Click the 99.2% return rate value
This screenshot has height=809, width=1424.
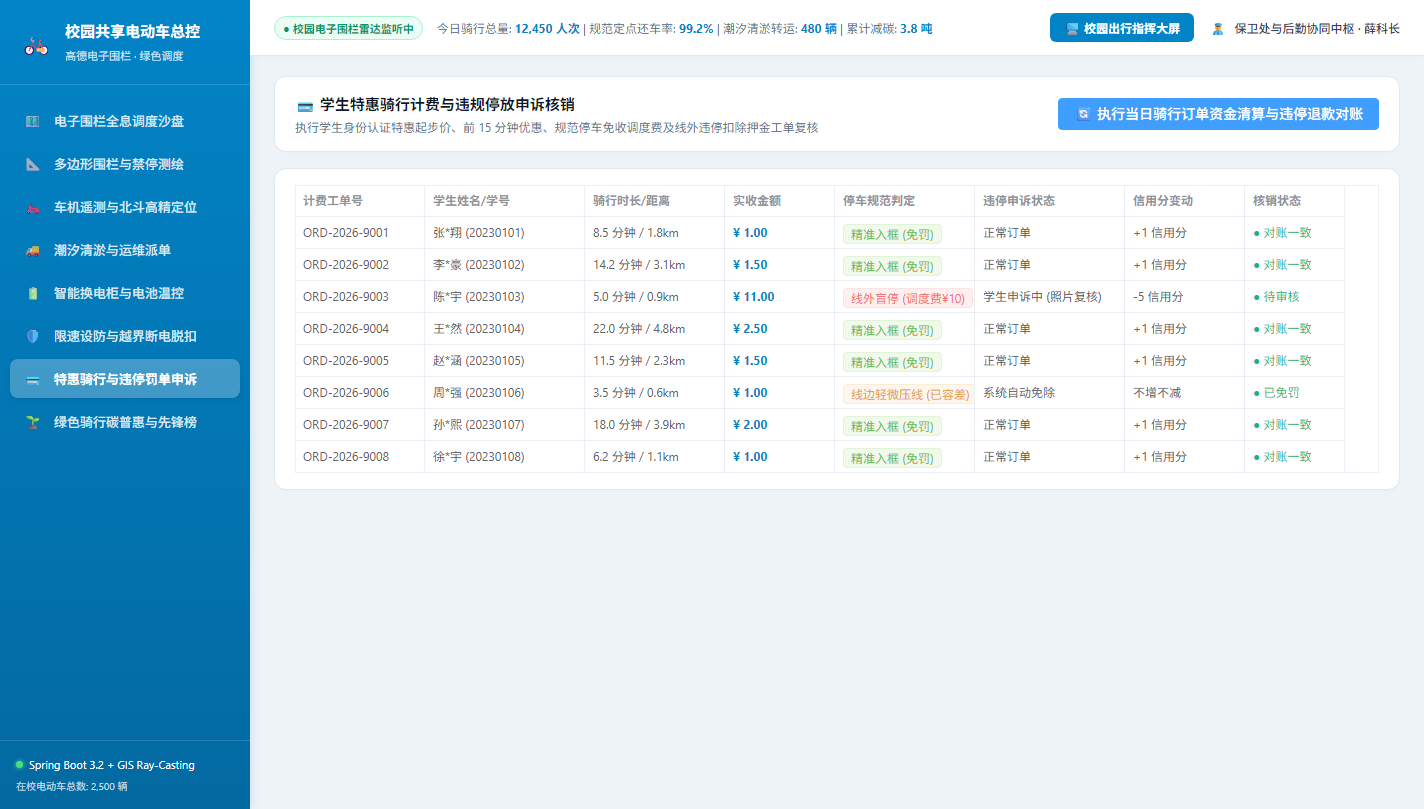tap(696, 29)
